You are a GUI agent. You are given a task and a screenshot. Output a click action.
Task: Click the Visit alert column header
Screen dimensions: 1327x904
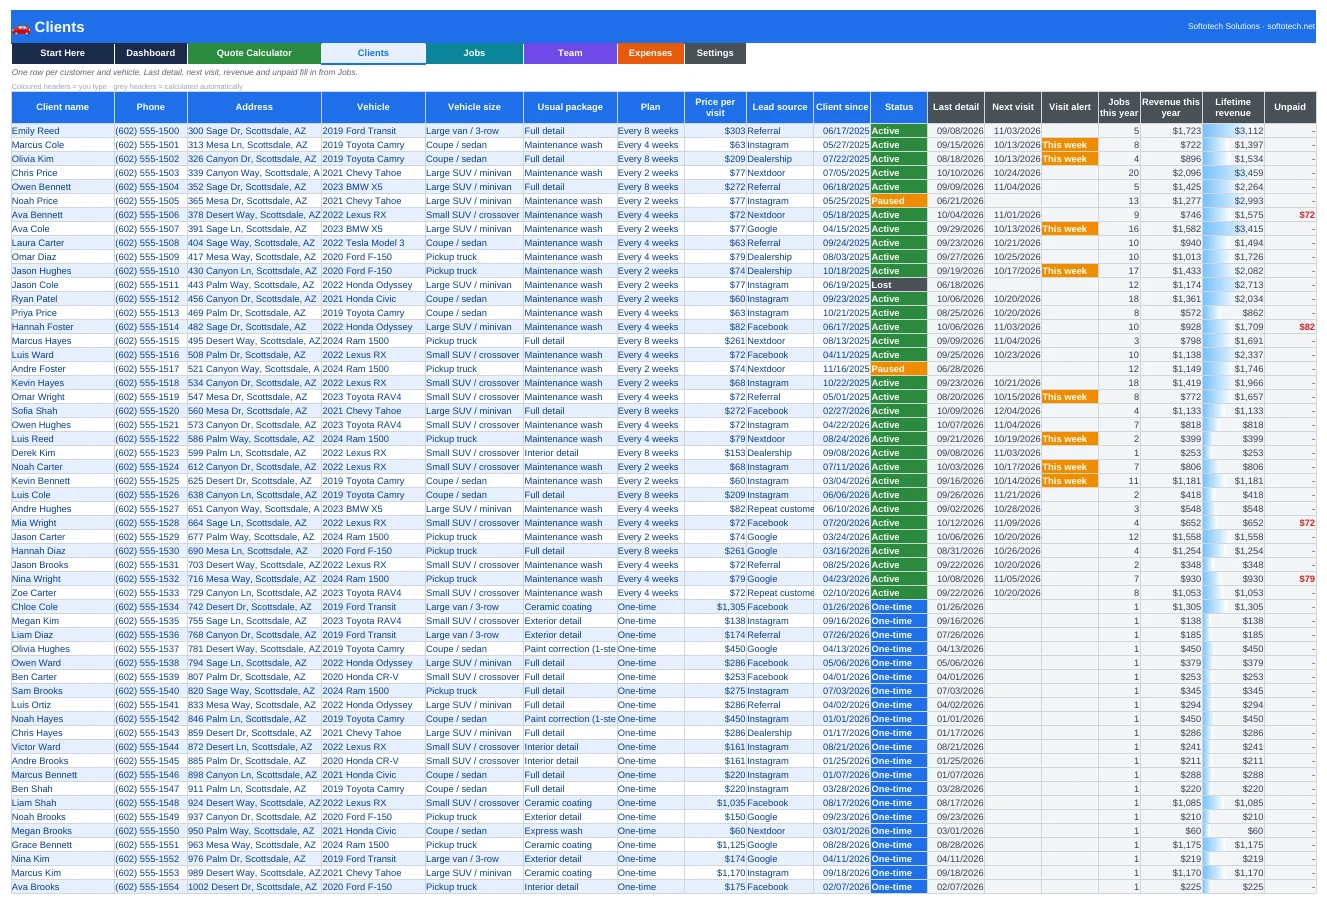1070,107
